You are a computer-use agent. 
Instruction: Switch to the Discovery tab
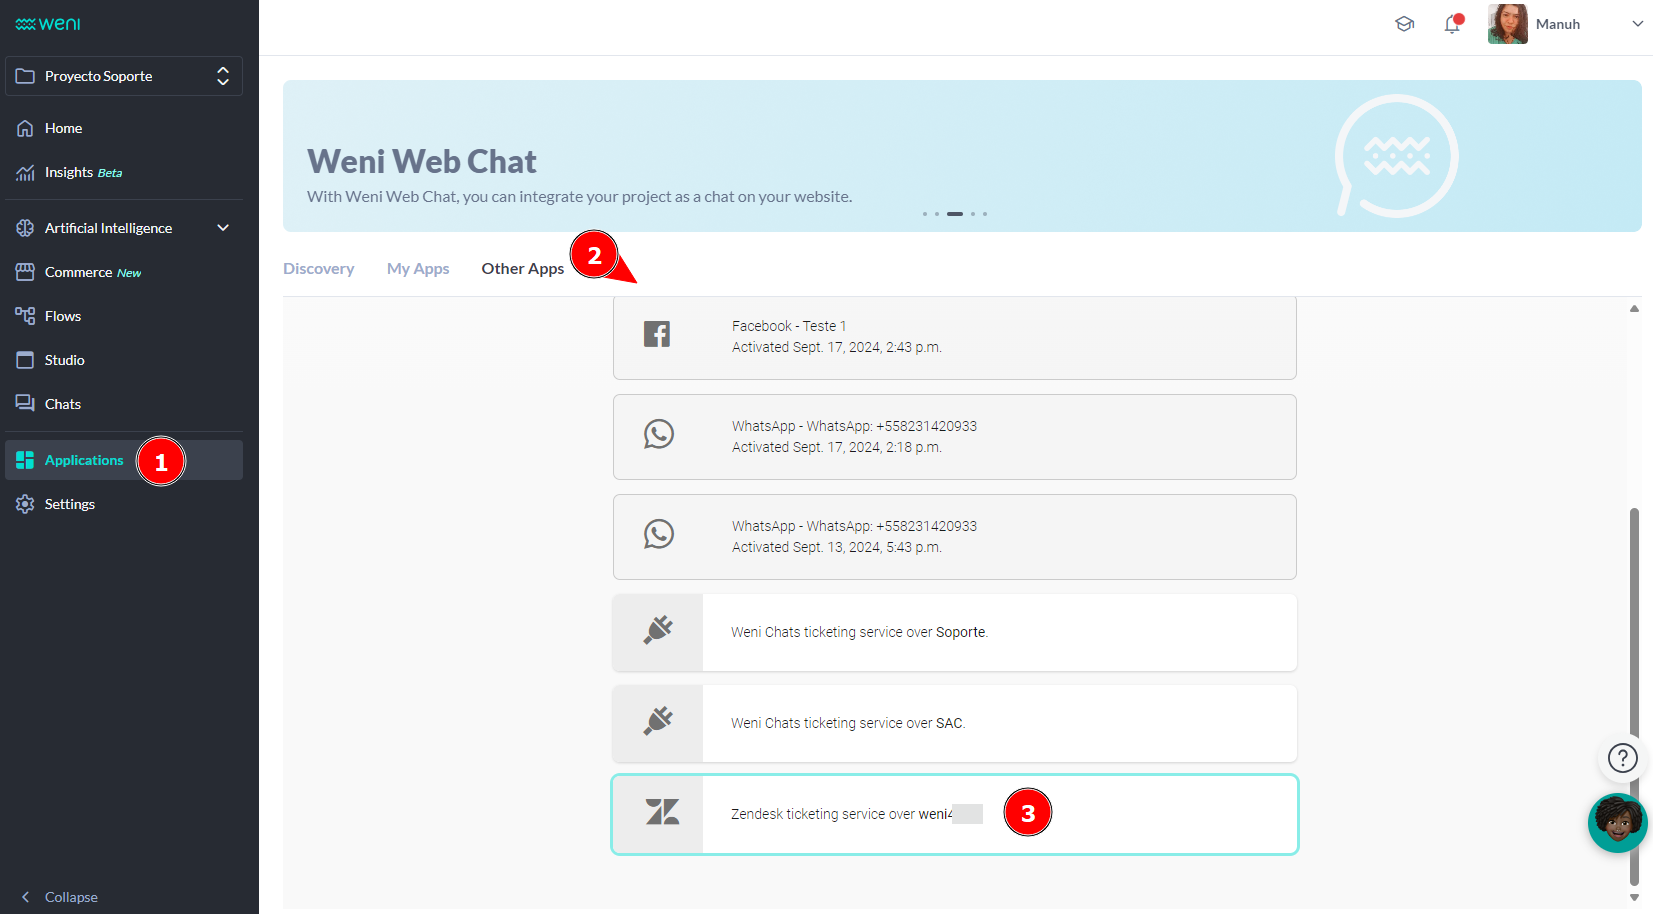pyautogui.click(x=318, y=269)
